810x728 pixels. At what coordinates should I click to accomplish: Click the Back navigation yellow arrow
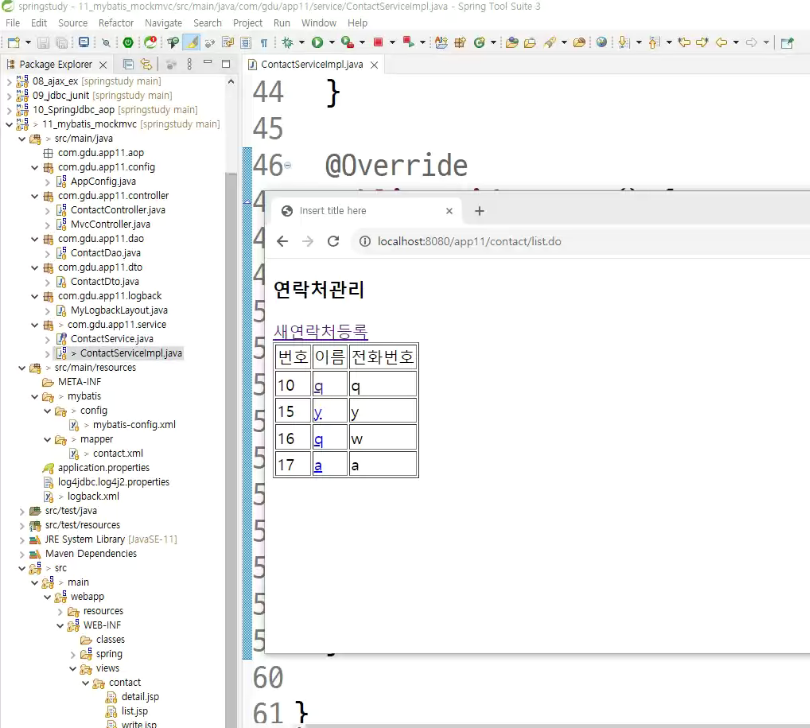coord(721,42)
